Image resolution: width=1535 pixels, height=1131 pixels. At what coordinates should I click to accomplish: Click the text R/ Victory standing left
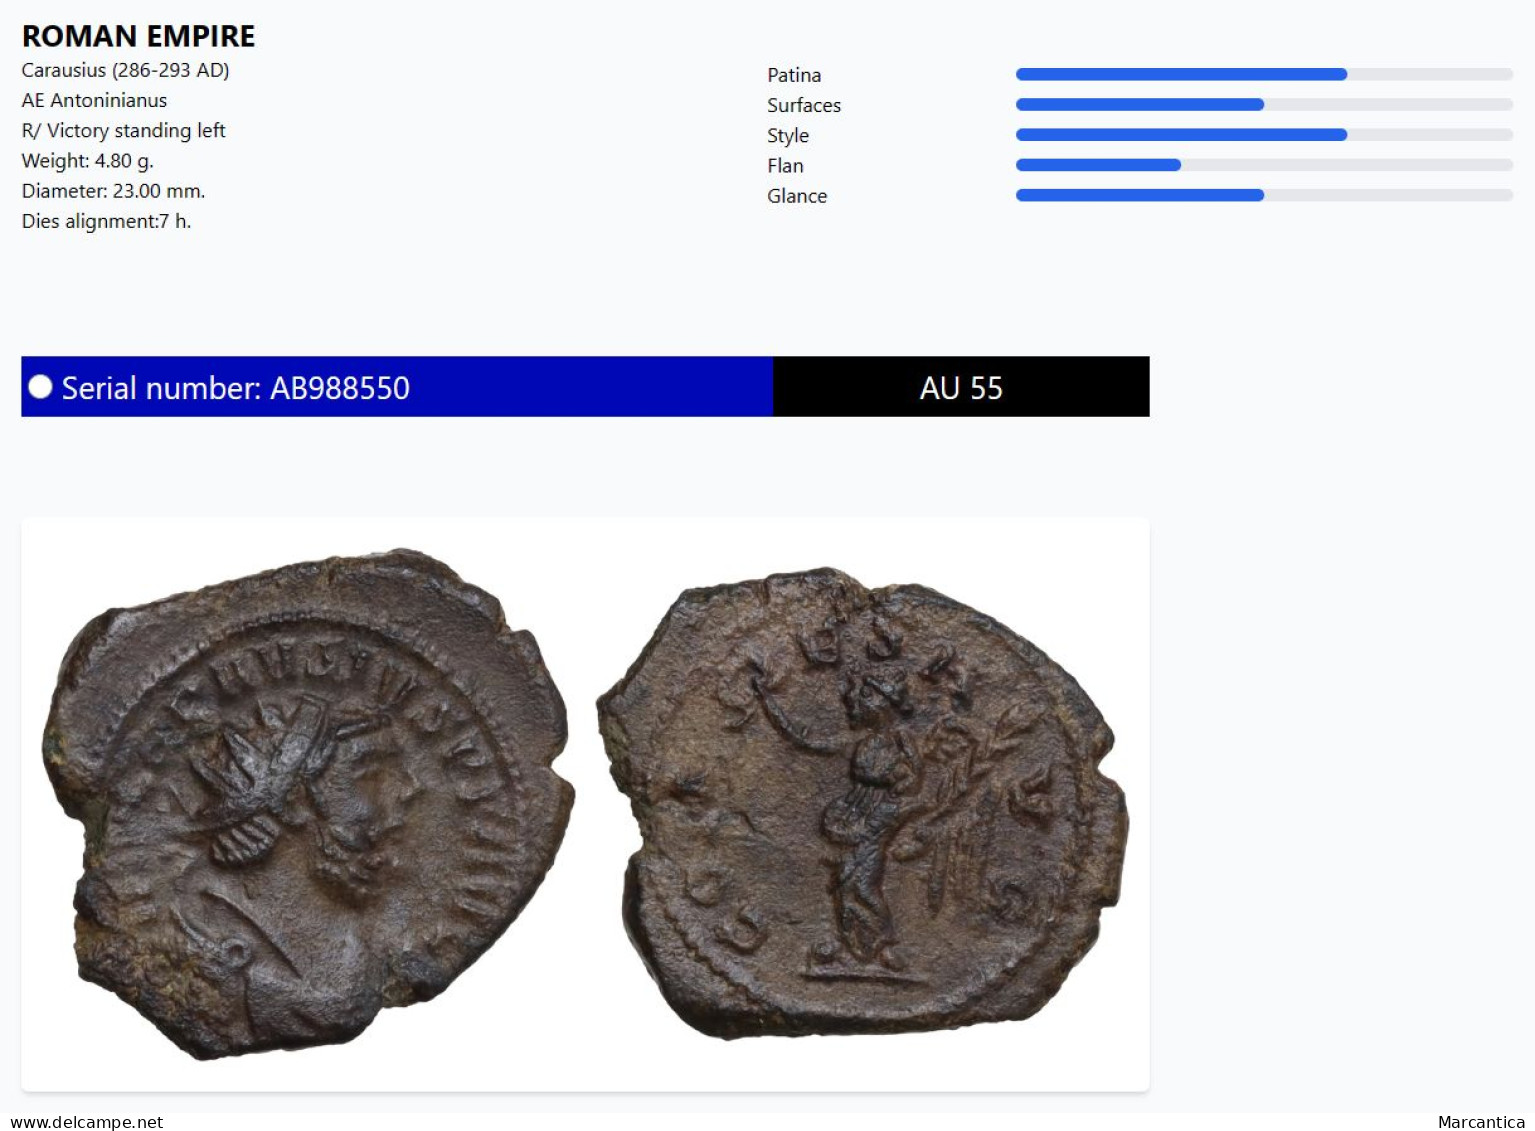coord(124,130)
